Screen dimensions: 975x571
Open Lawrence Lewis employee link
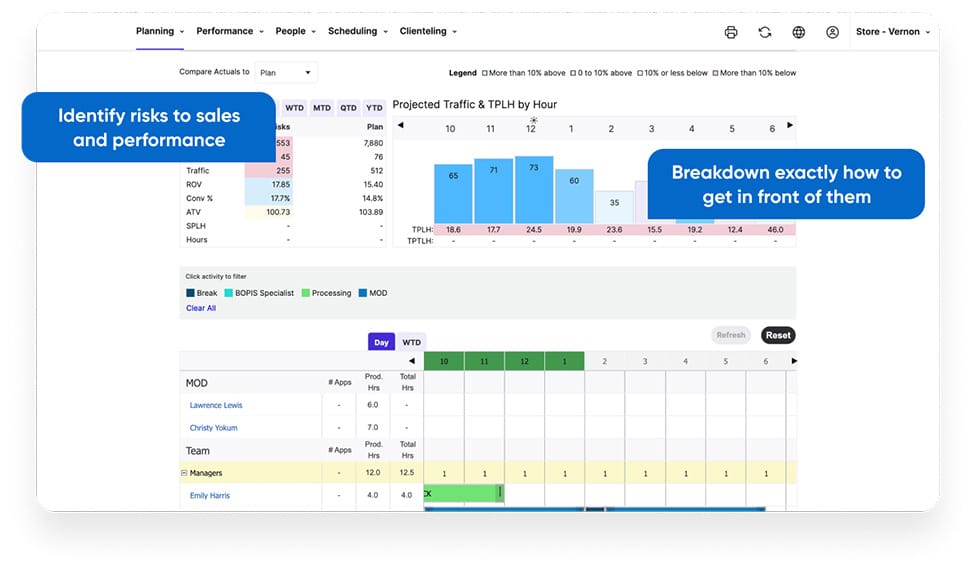216,405
